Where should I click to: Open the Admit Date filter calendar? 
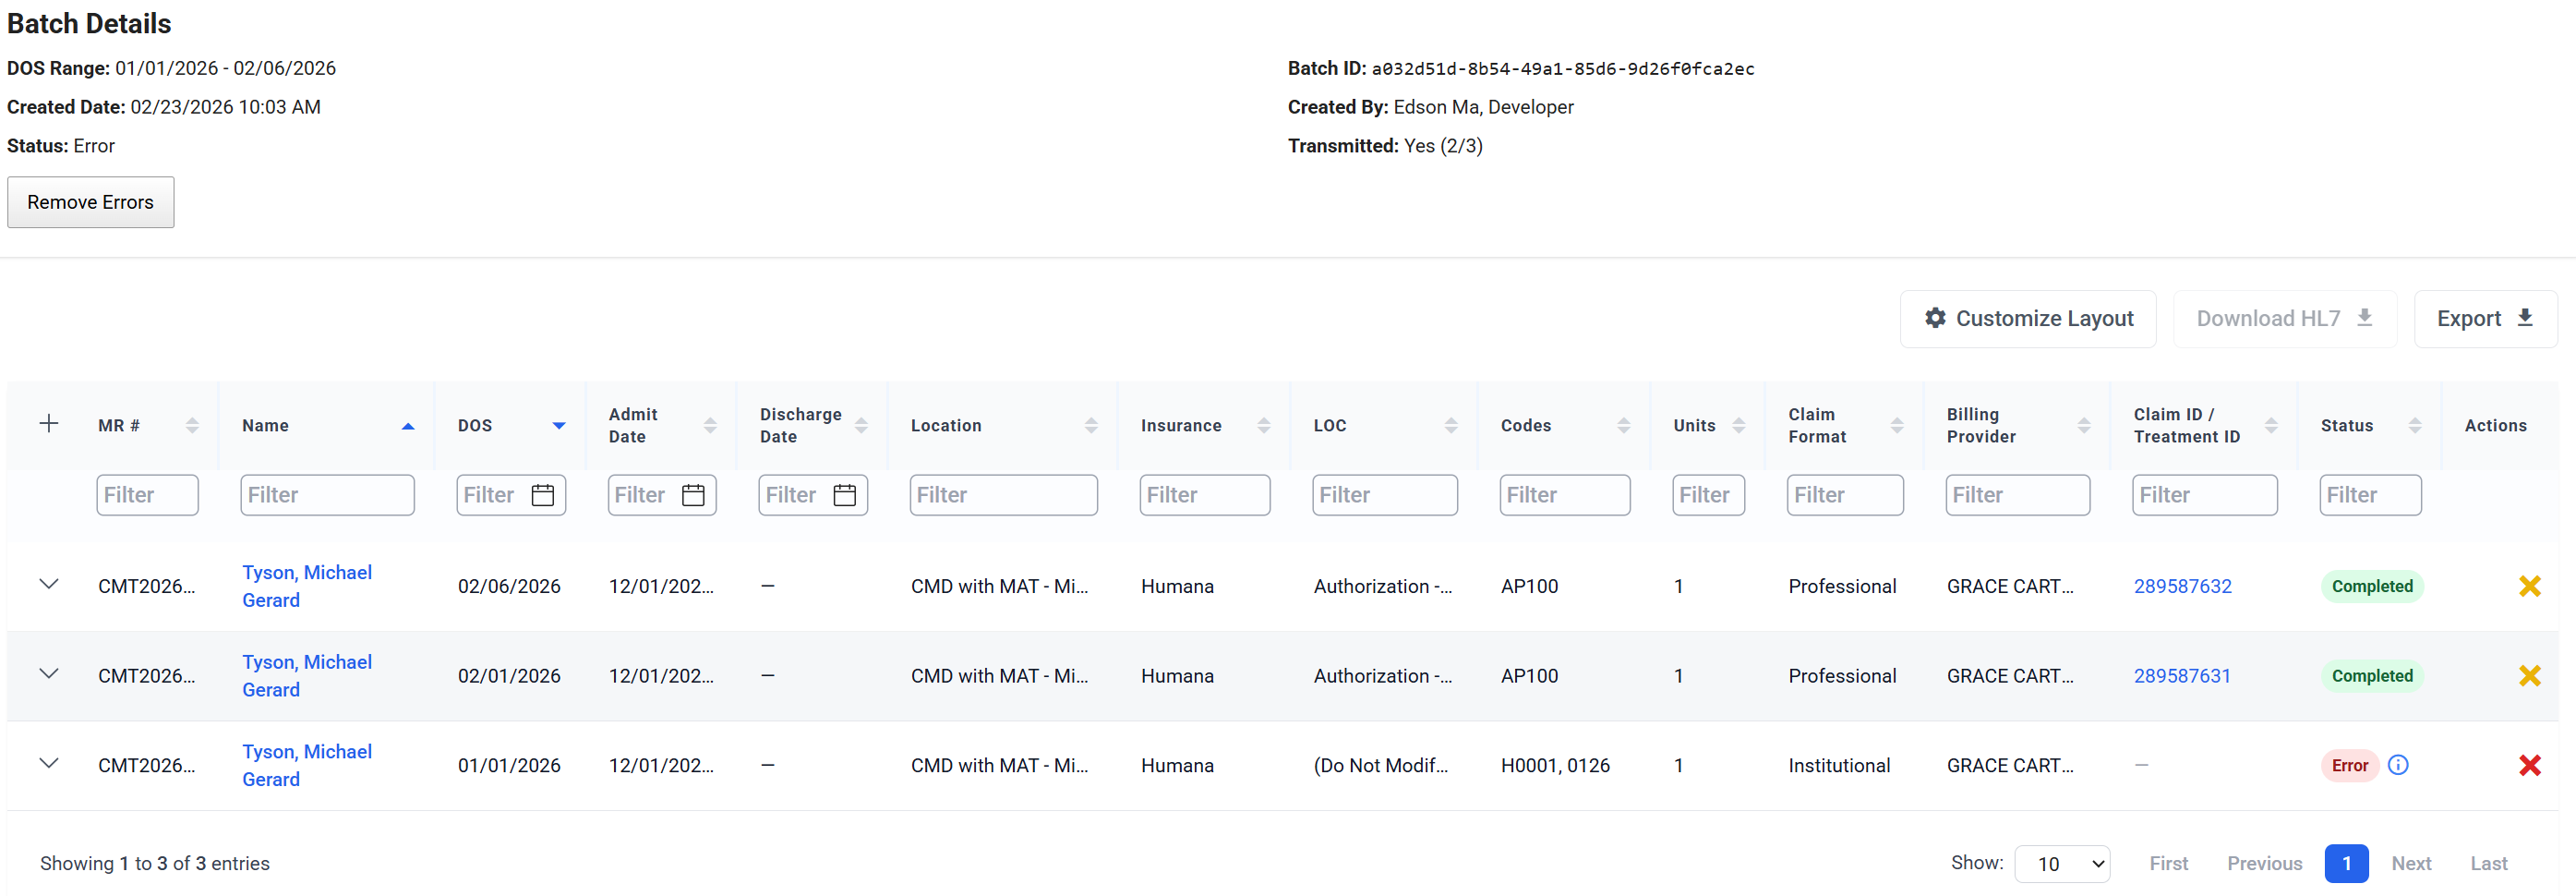pos(693,495)
